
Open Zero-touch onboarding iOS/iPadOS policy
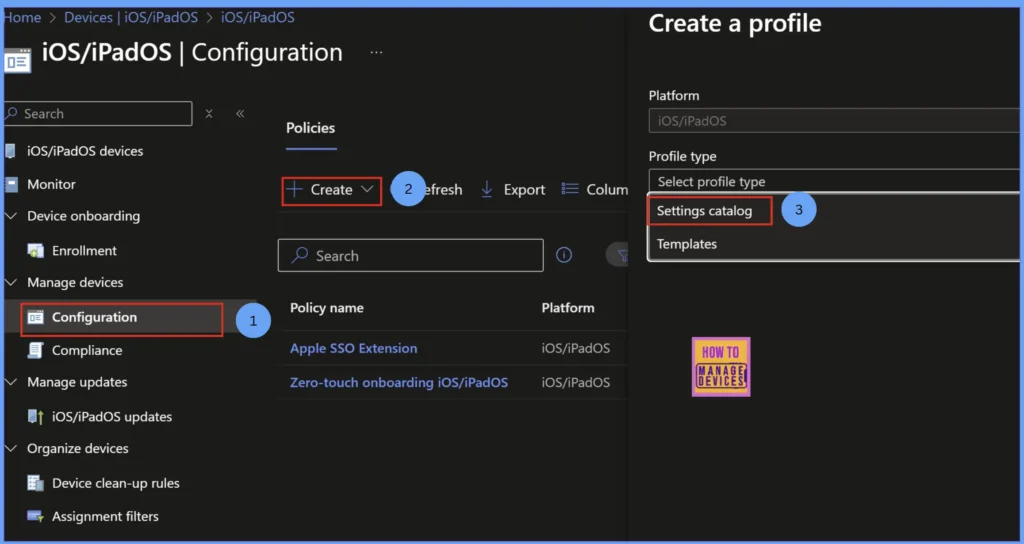(399, 383)
